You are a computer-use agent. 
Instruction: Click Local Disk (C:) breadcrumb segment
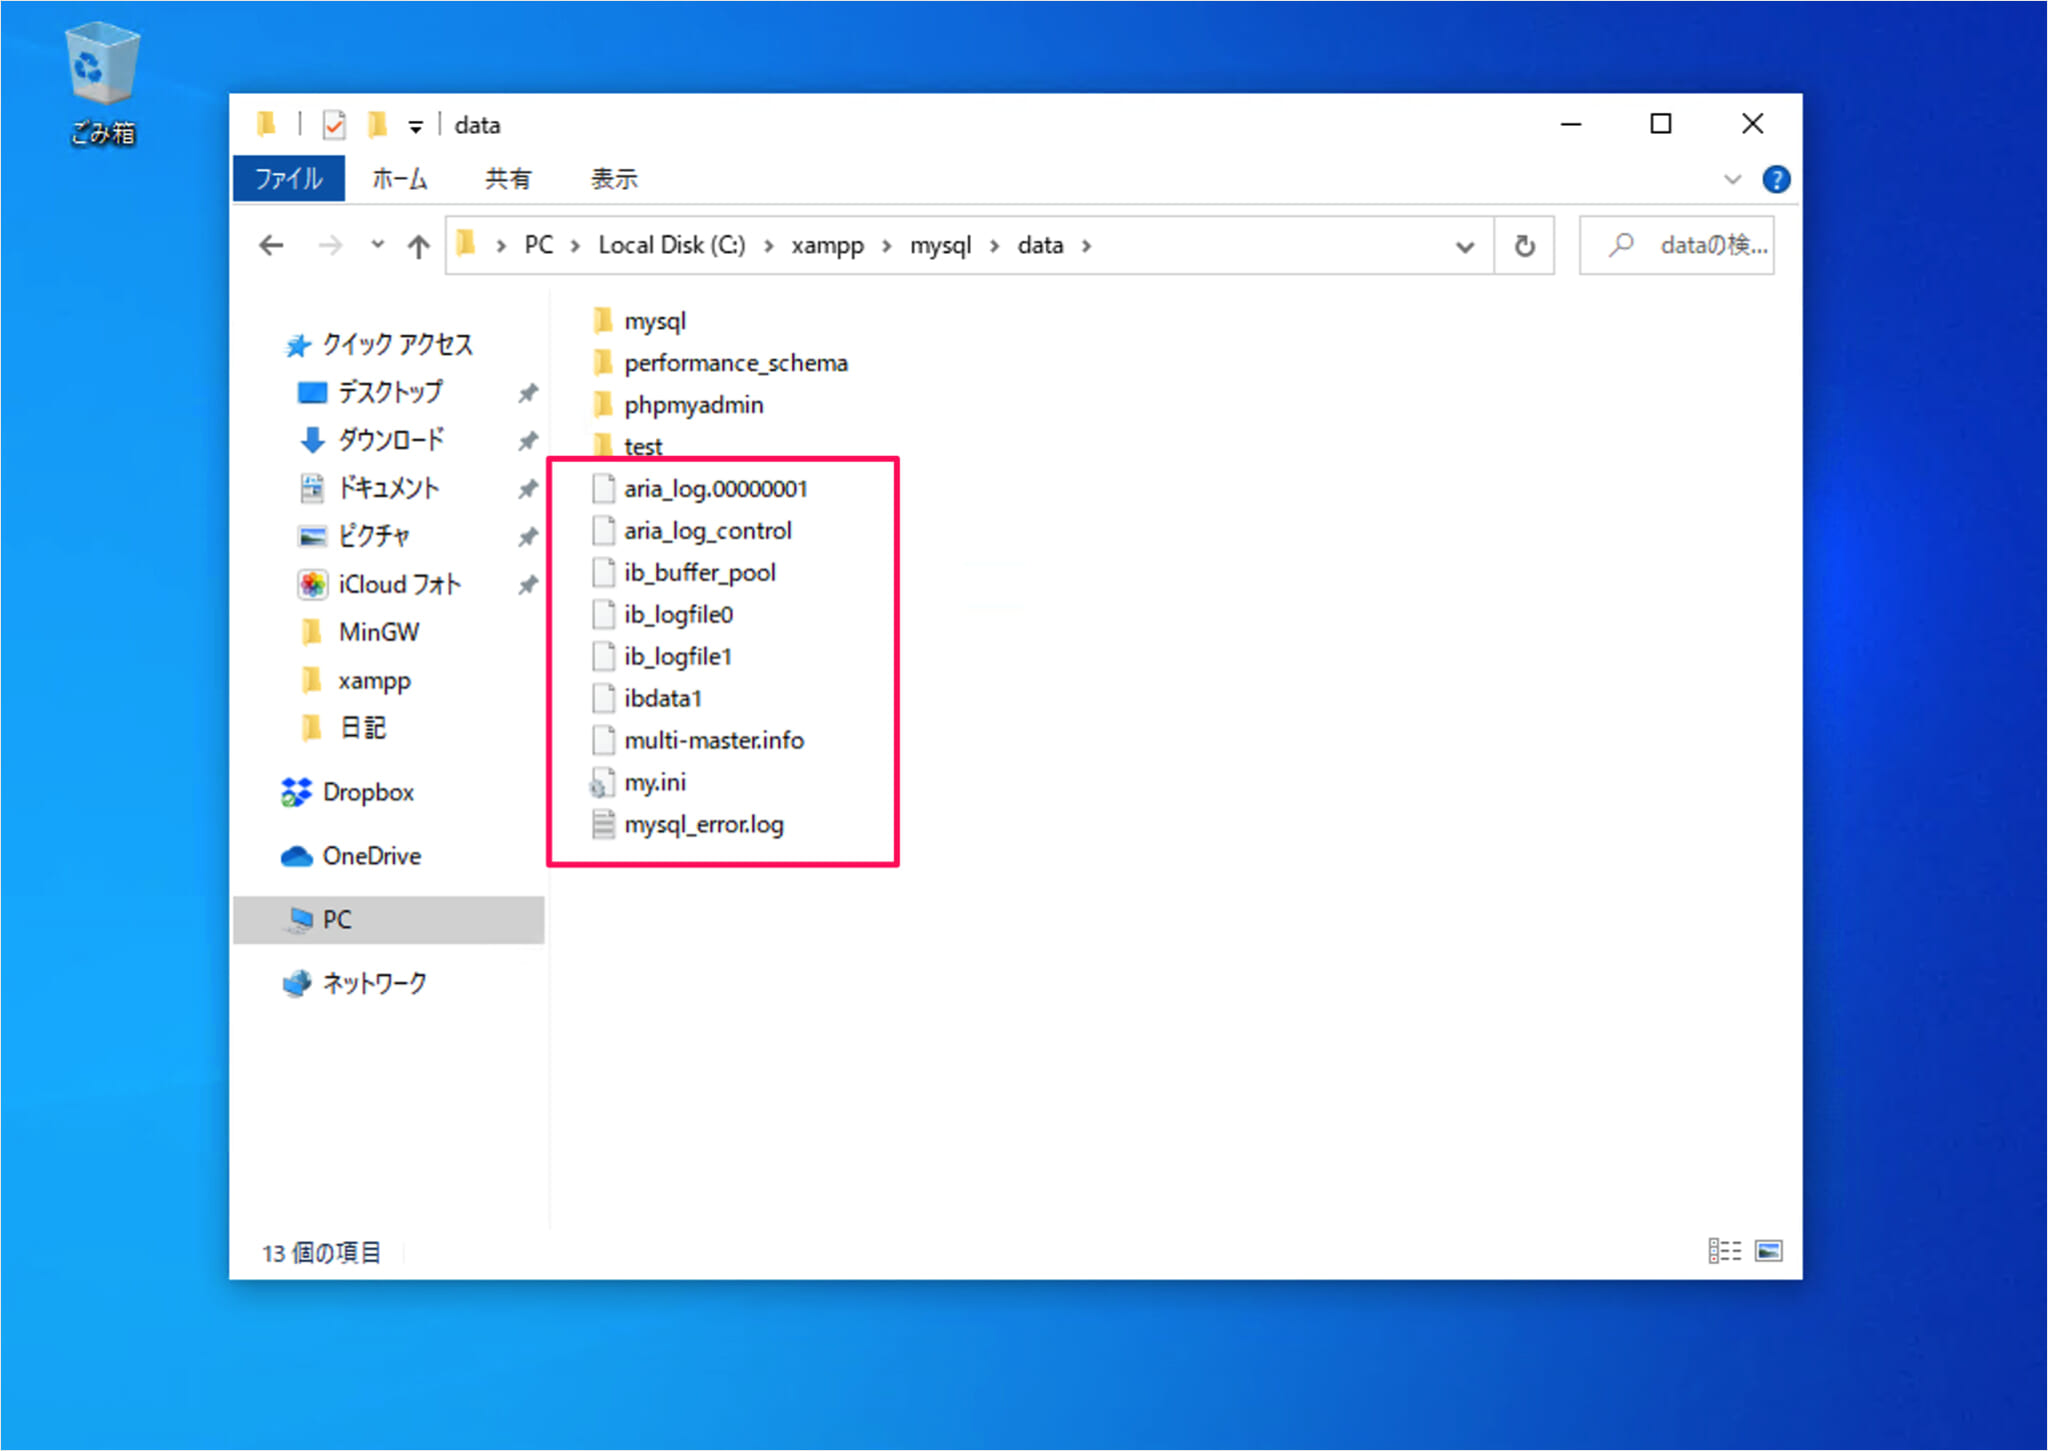click(x=671, y=246)
